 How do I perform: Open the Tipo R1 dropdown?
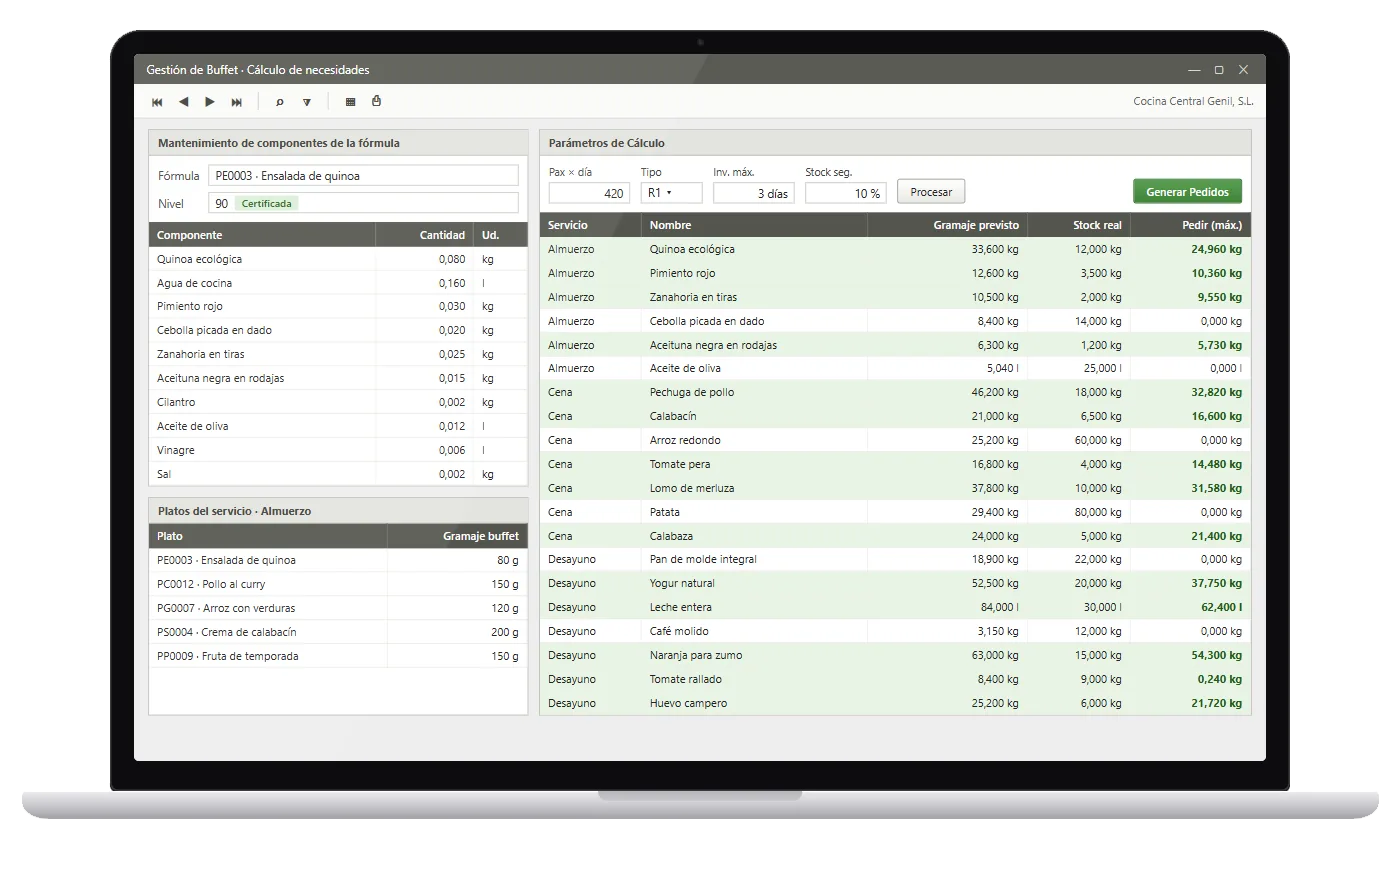[672, 193]
